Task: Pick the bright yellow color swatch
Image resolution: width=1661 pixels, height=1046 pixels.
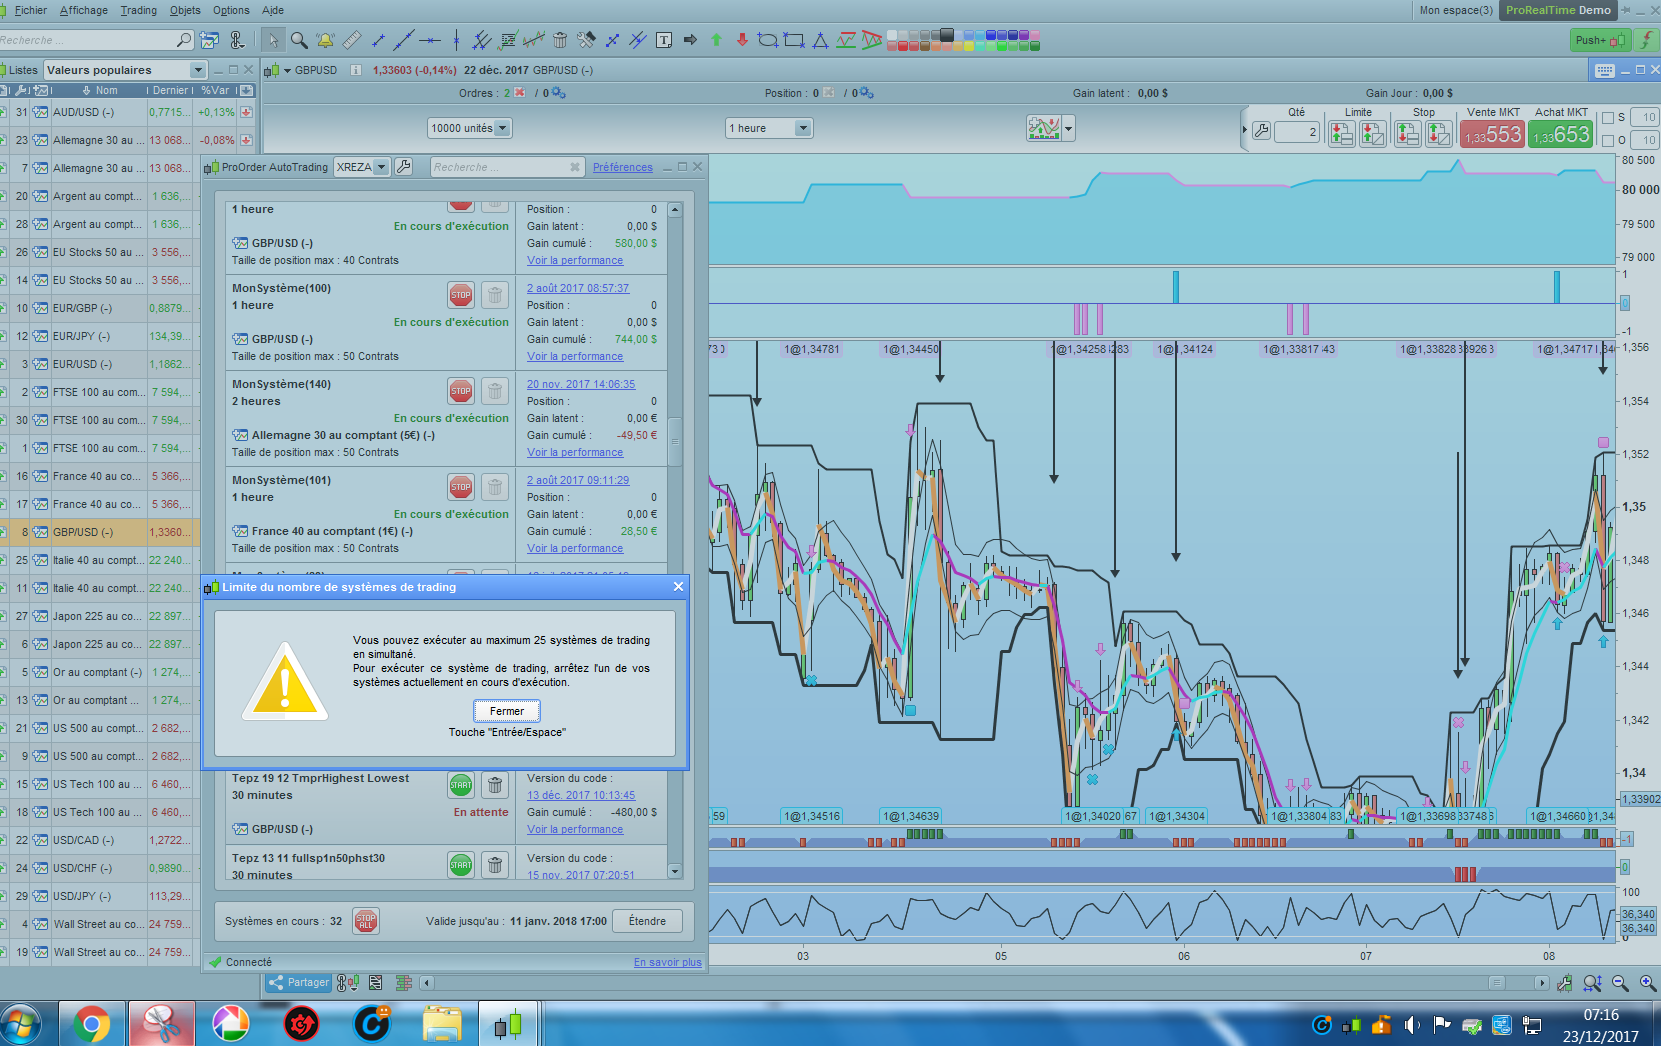Action: 970,45
